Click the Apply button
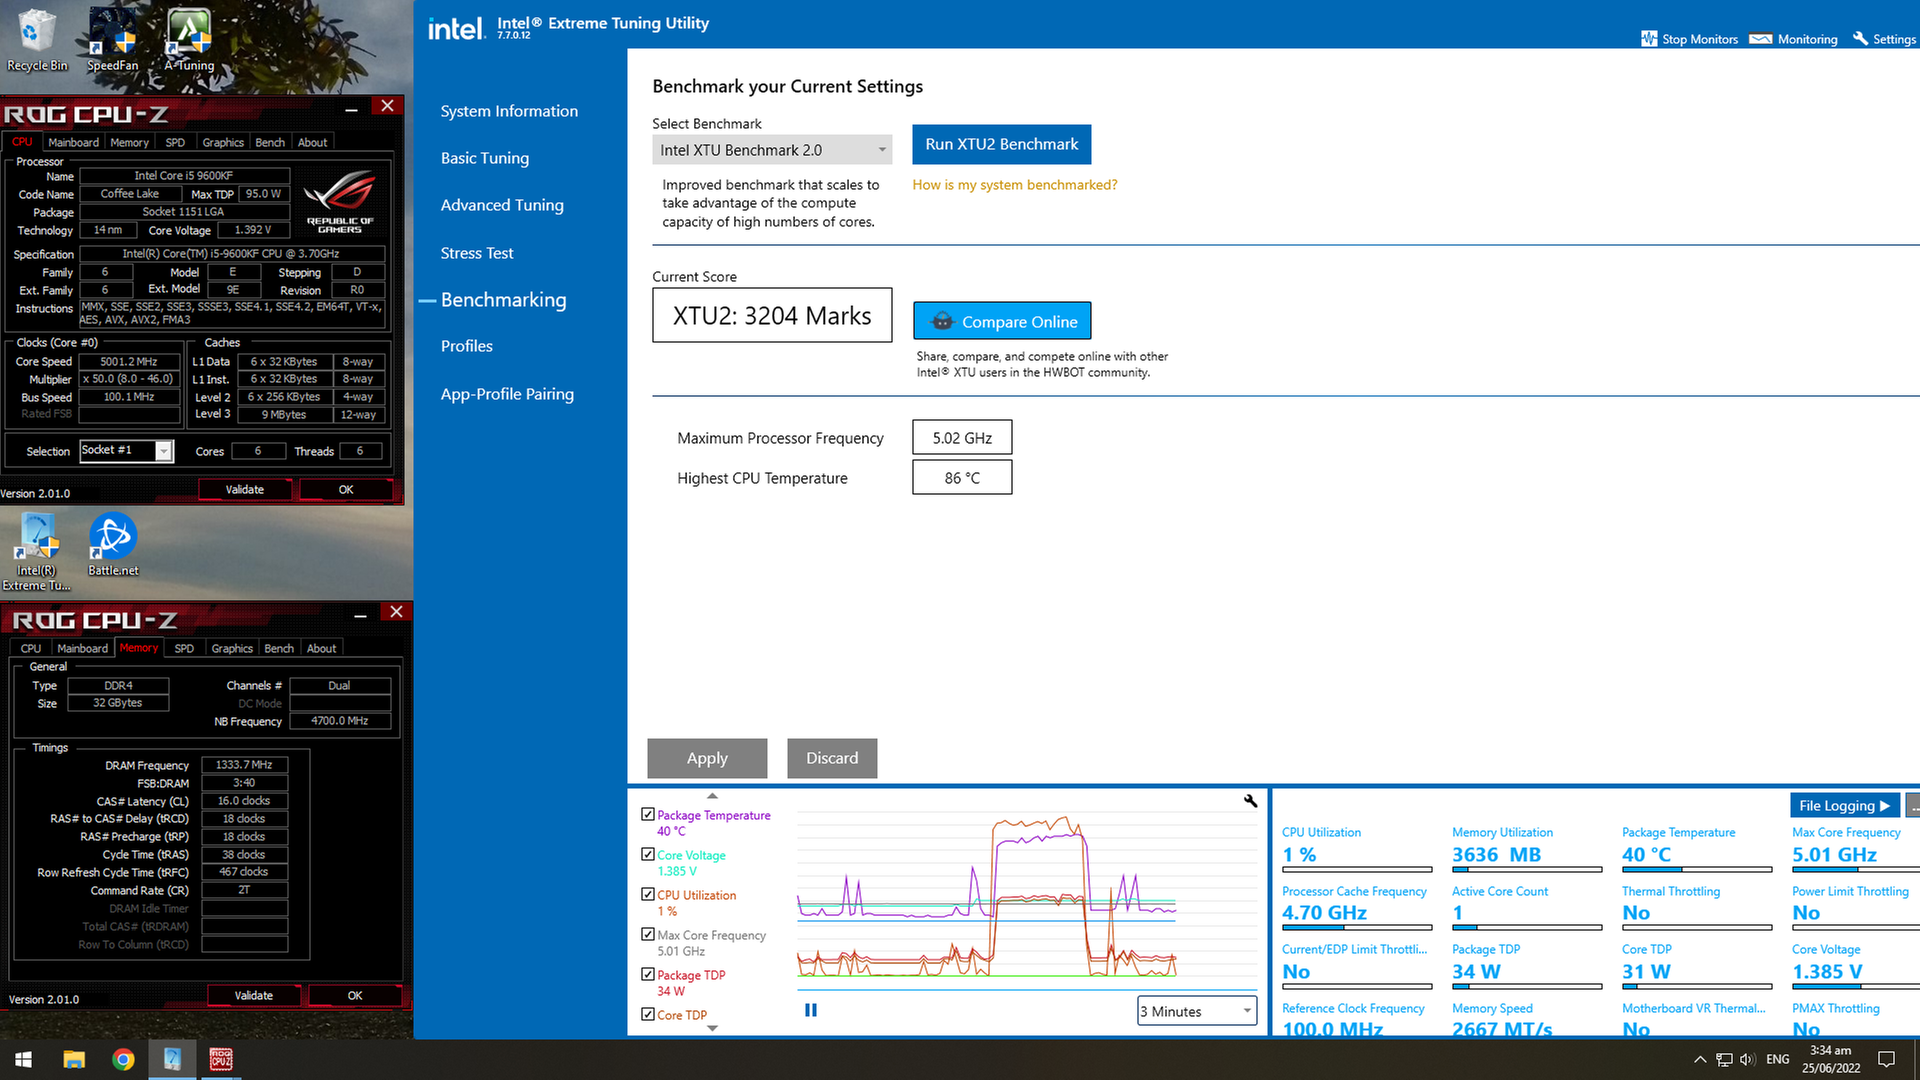 [x=707, y=758]
